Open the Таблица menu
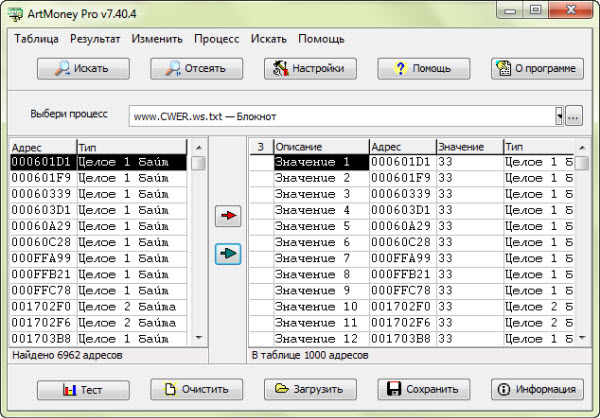The image size is (600, 418). click(37, 39)
